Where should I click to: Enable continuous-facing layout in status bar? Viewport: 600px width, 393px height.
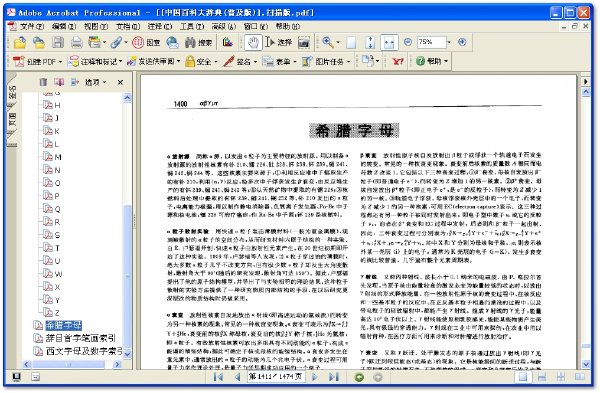pos(561,377)
